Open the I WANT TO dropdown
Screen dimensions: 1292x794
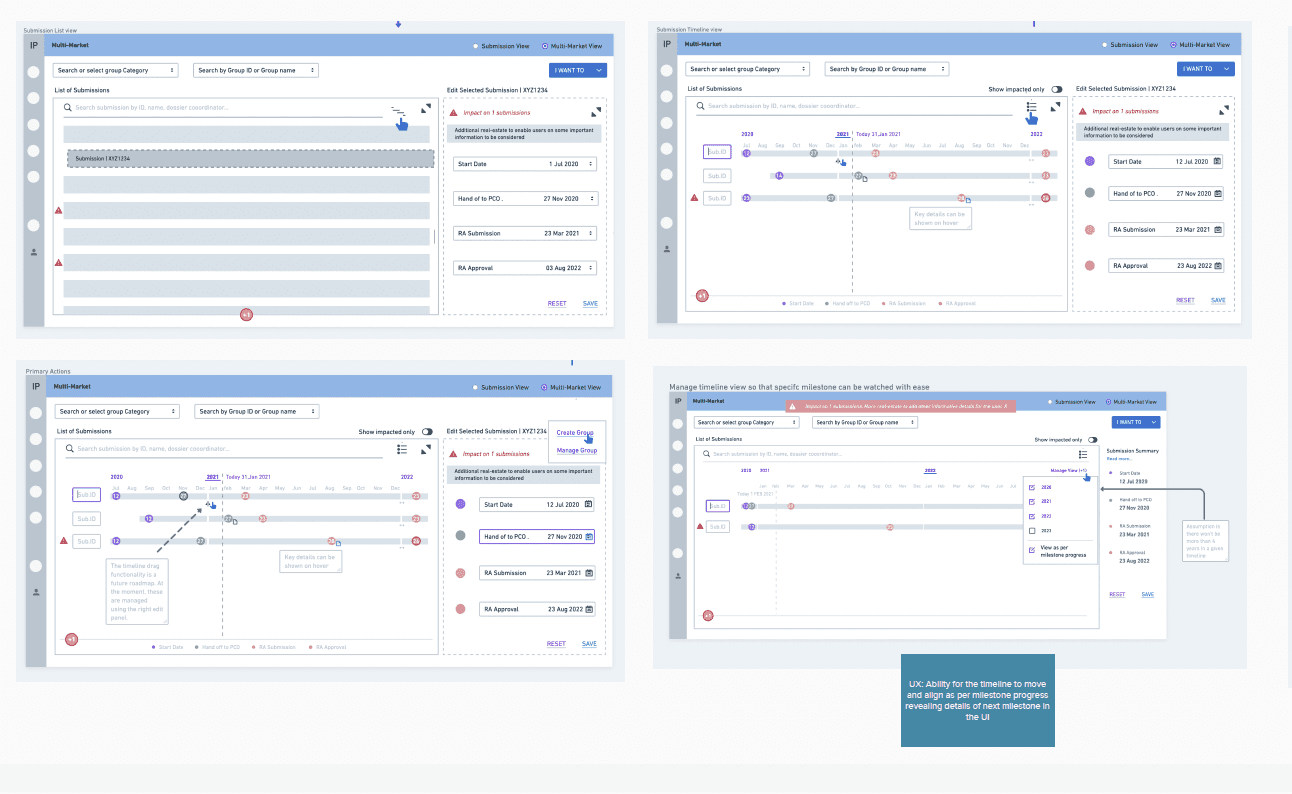[x=577, y=70]
